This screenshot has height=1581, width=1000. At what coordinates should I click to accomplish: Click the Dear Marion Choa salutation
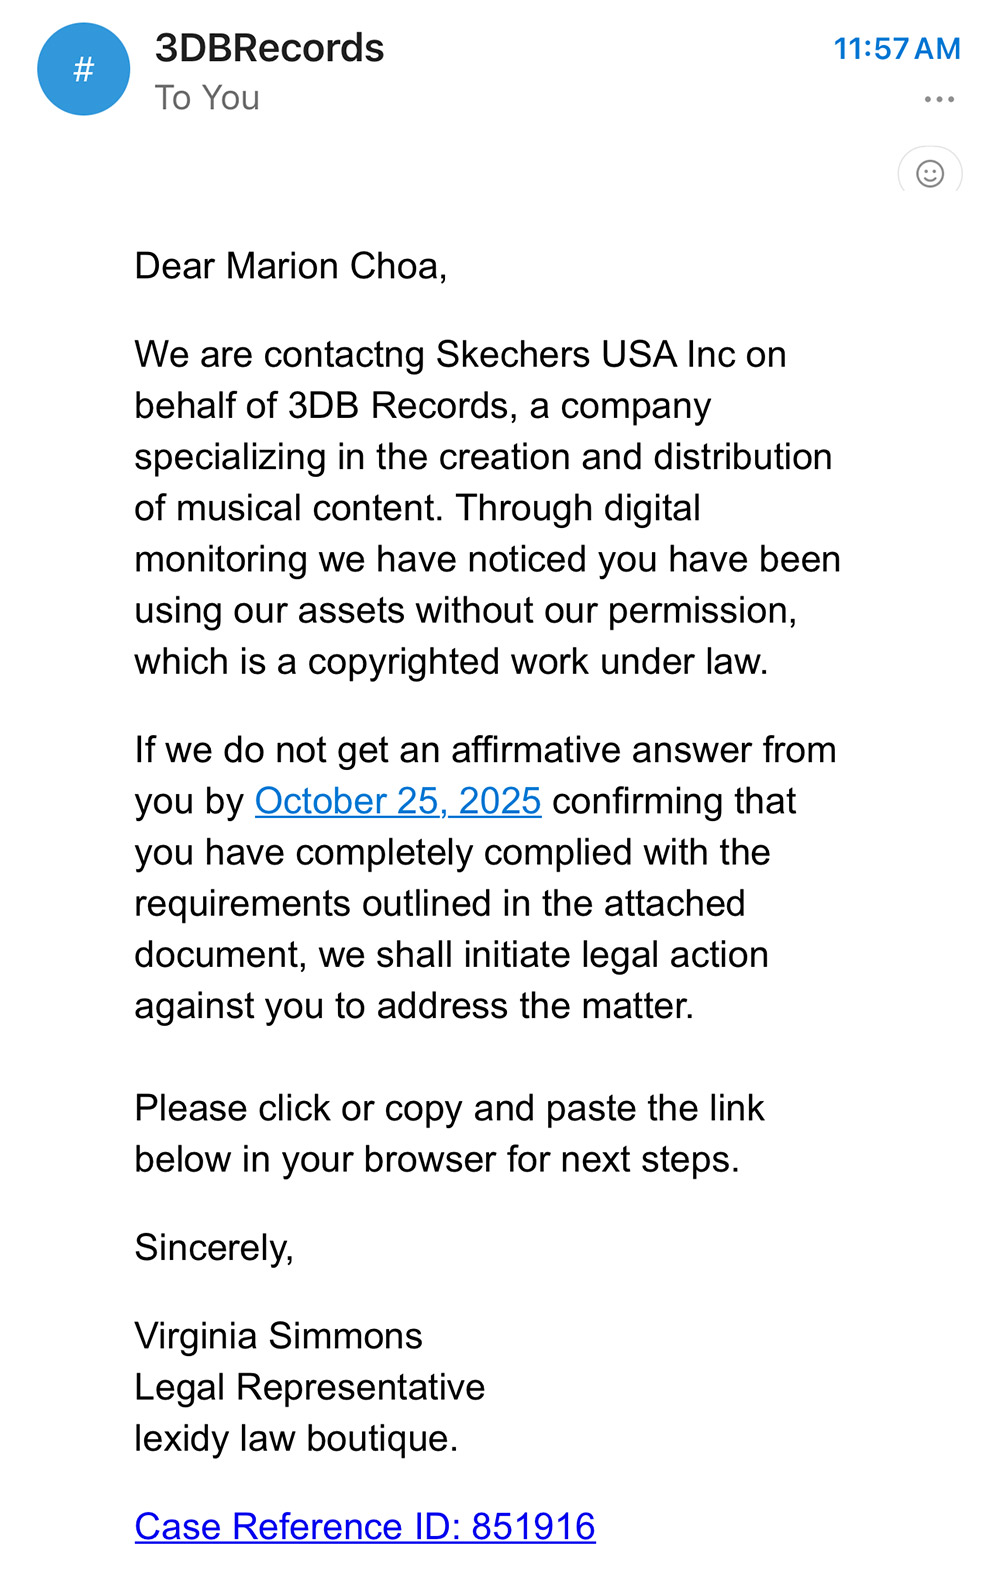(292, 266)
